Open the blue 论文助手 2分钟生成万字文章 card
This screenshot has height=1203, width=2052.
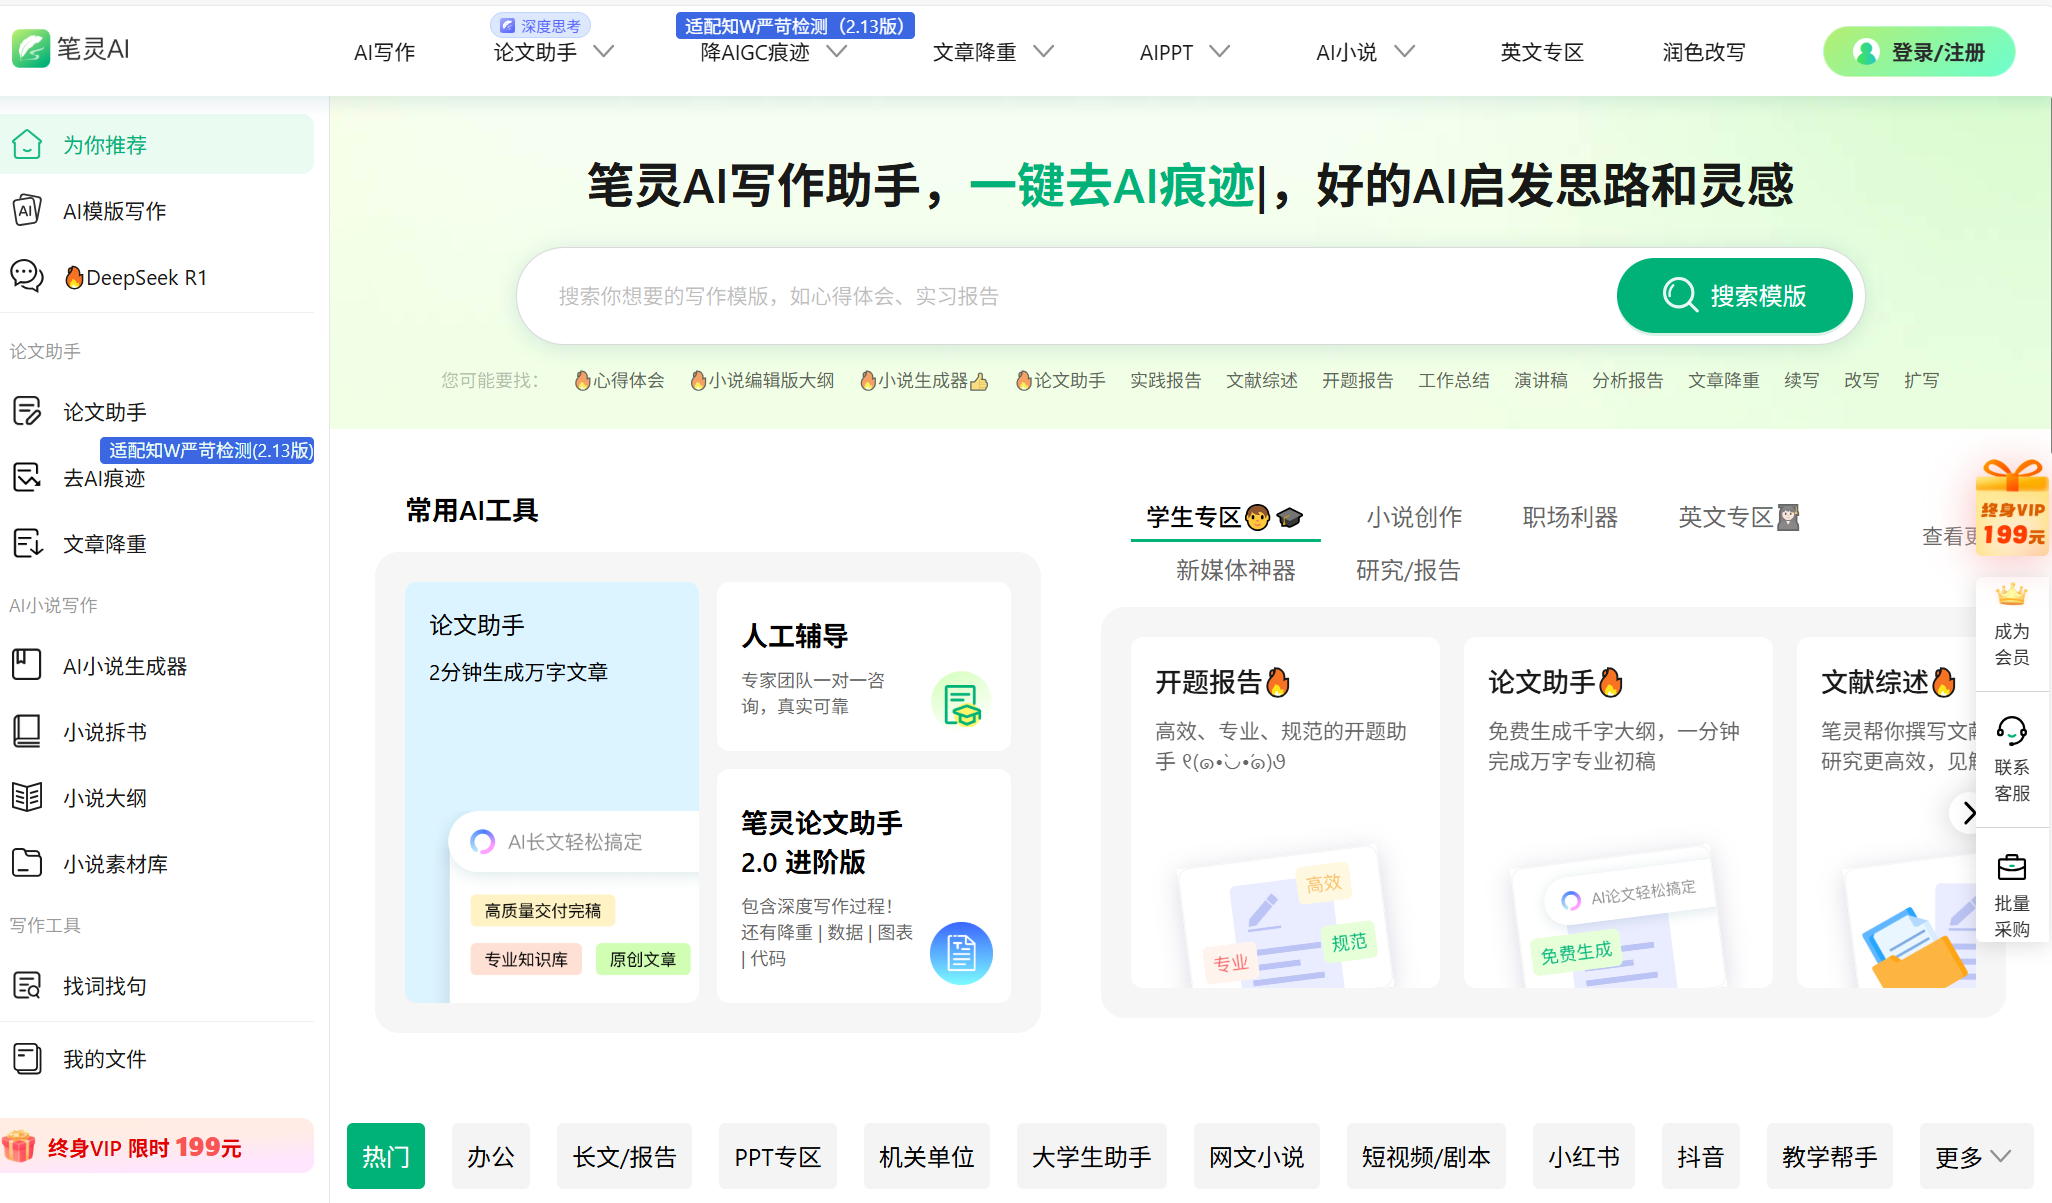click(552, 792)
